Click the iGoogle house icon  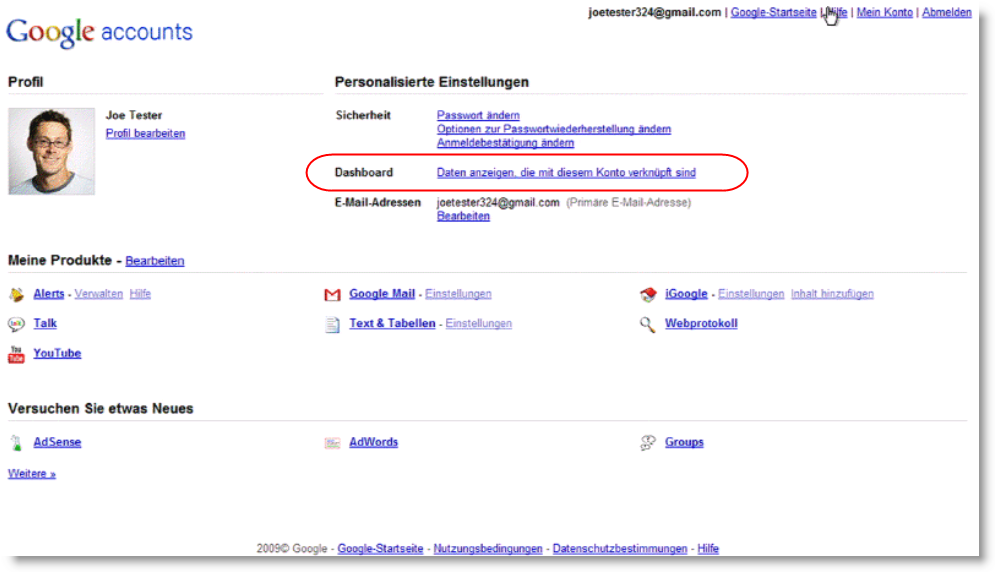[648, 294]
